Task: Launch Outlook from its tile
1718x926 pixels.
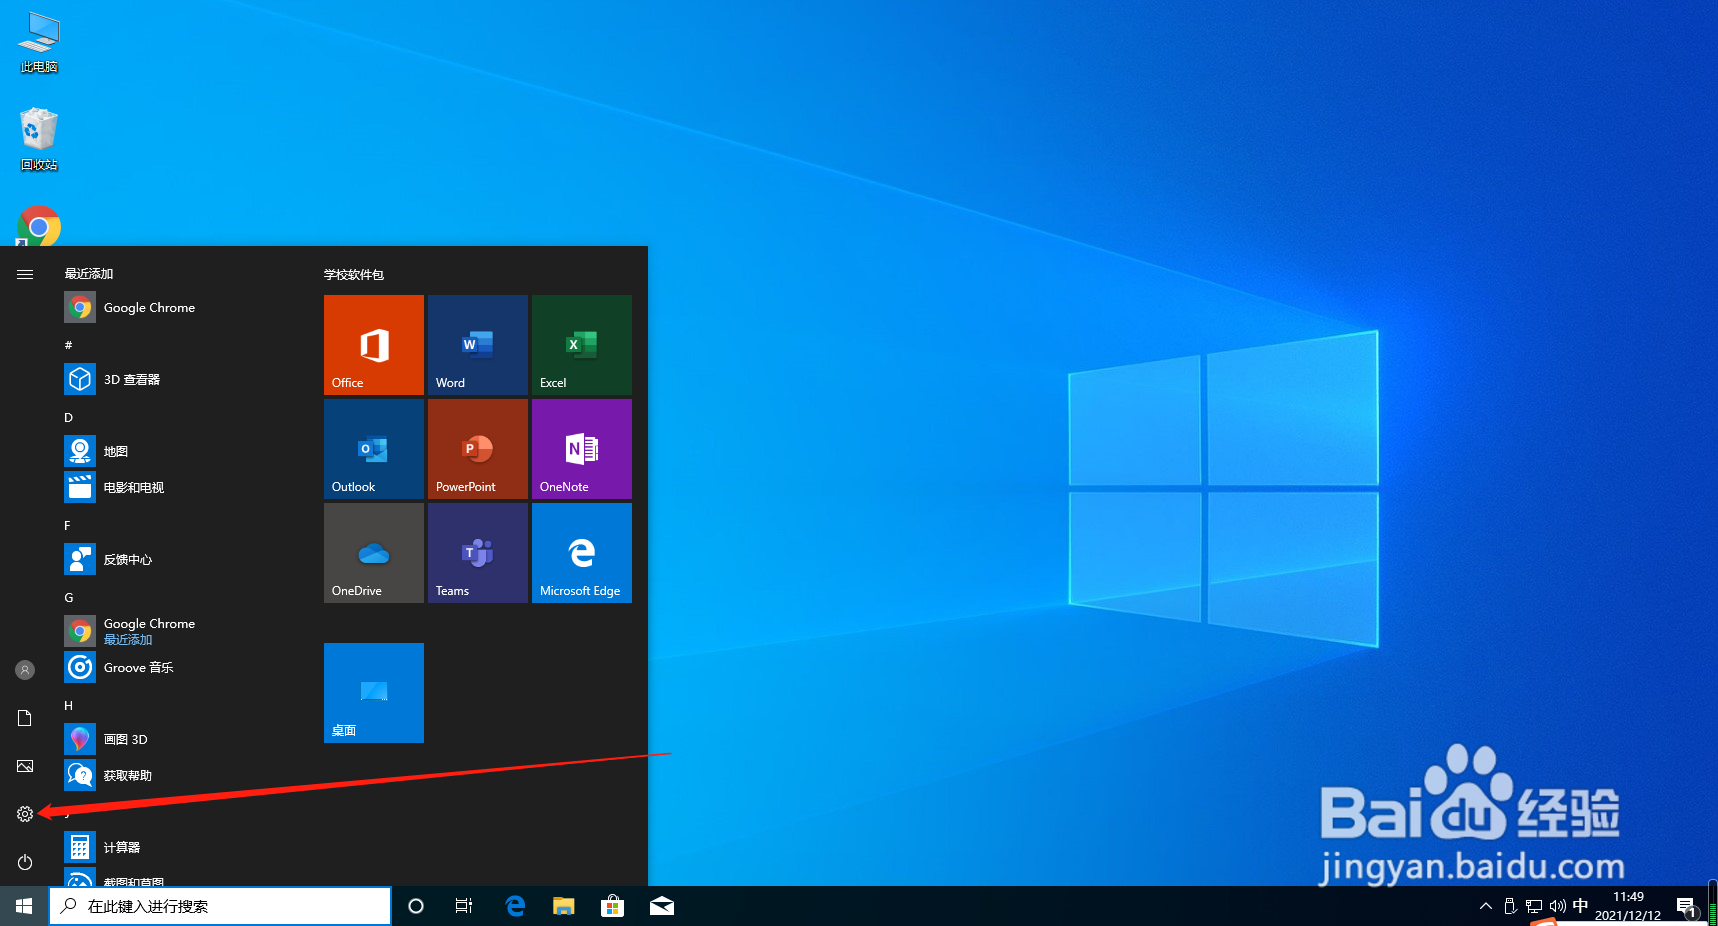Action: (373, 449)
